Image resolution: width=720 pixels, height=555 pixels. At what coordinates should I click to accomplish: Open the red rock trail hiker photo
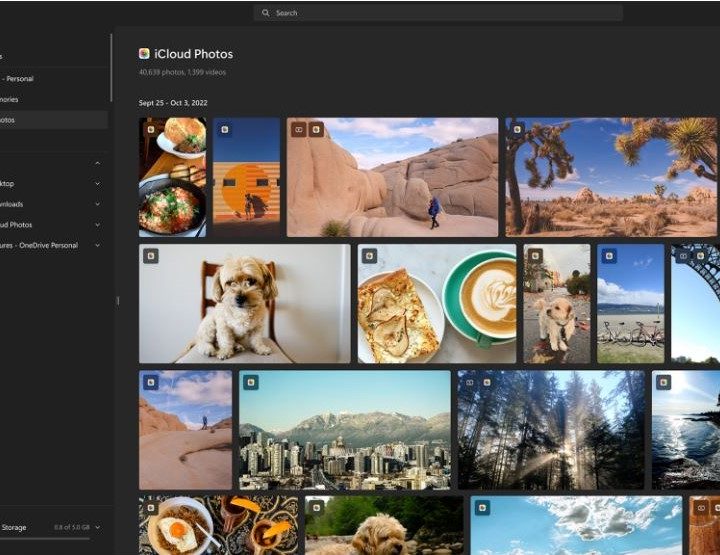186,430
